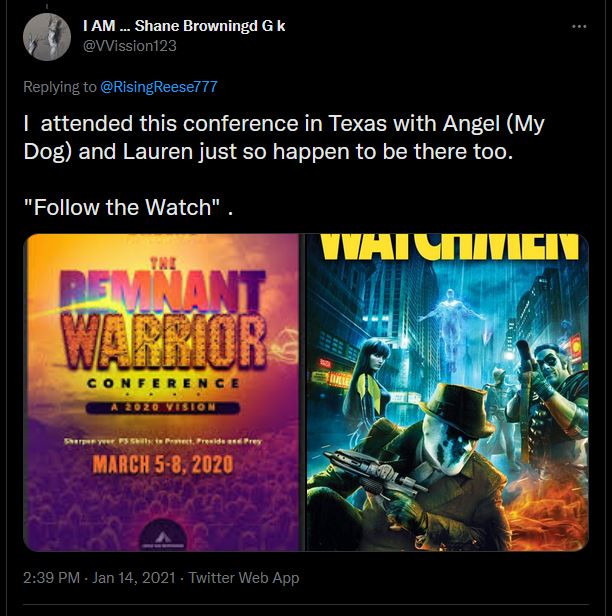Click the "Follow the Watch" text line
Viewport: 612px width, 616px height.
pos(128,207)
